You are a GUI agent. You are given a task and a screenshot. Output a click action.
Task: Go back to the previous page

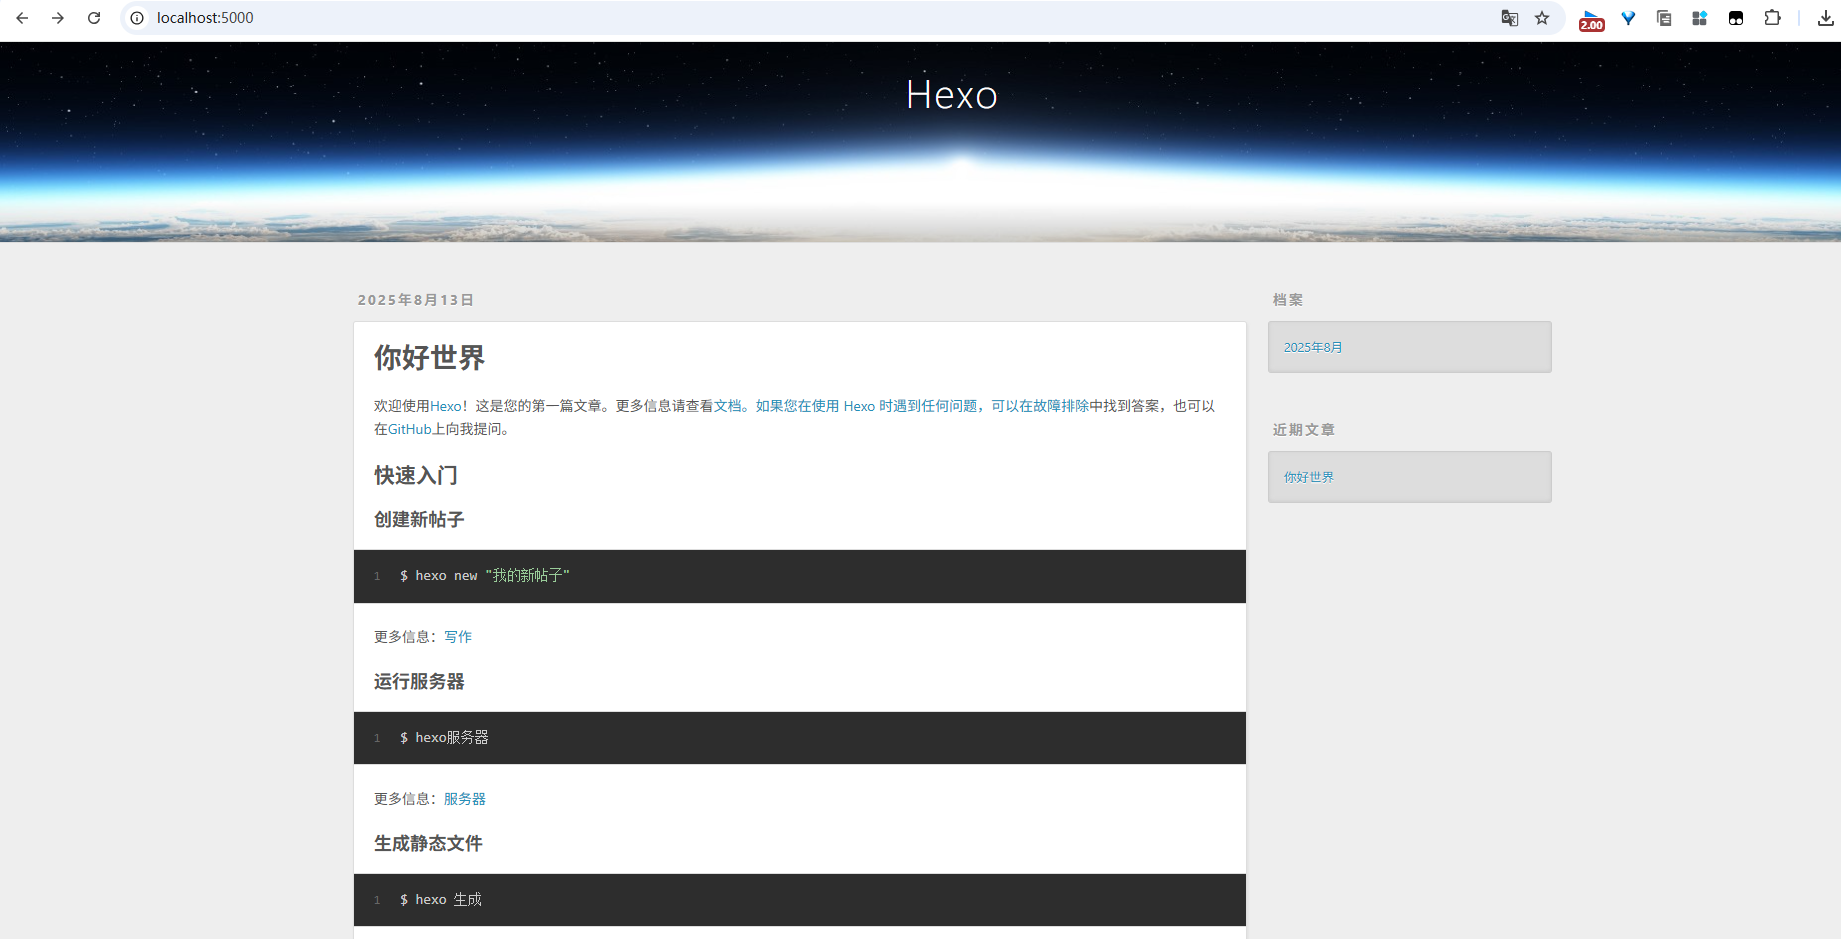pos(22,18)
